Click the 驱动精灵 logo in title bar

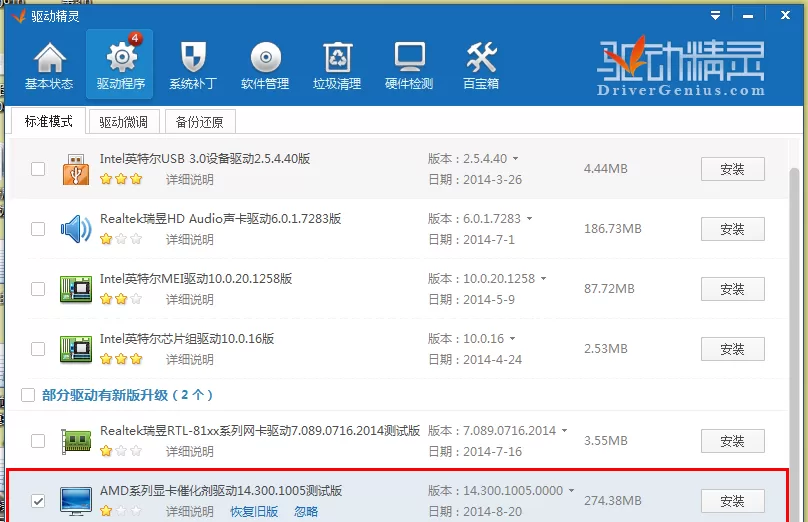20,16
